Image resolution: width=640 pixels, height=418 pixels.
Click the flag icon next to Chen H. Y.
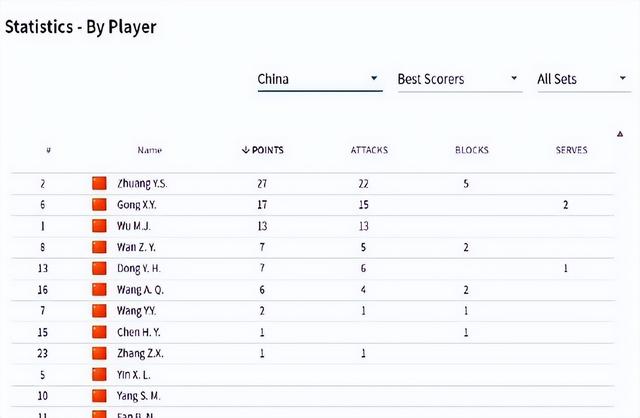(x=99, y=332)
